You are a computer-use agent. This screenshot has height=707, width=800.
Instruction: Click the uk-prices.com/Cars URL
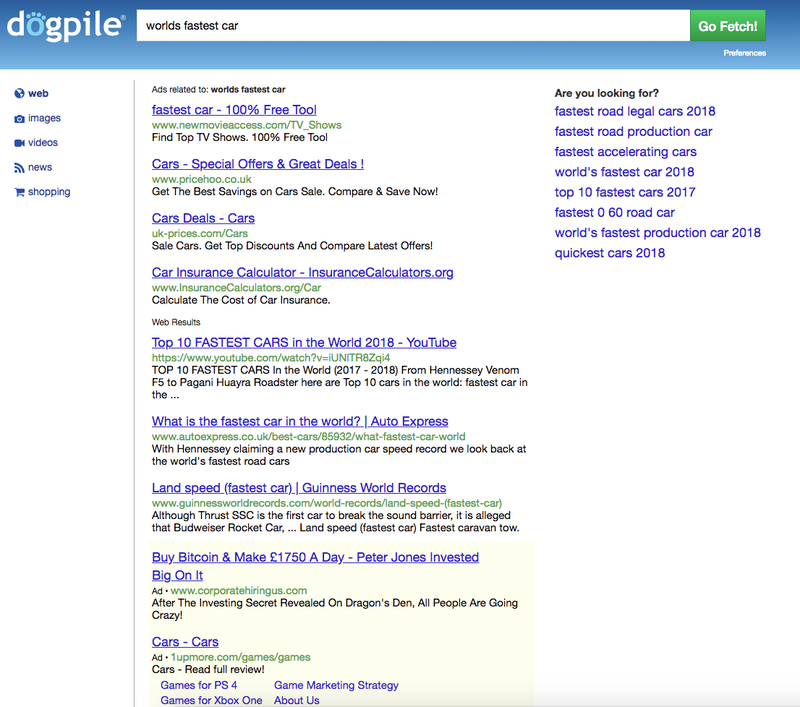coord(199,233)
